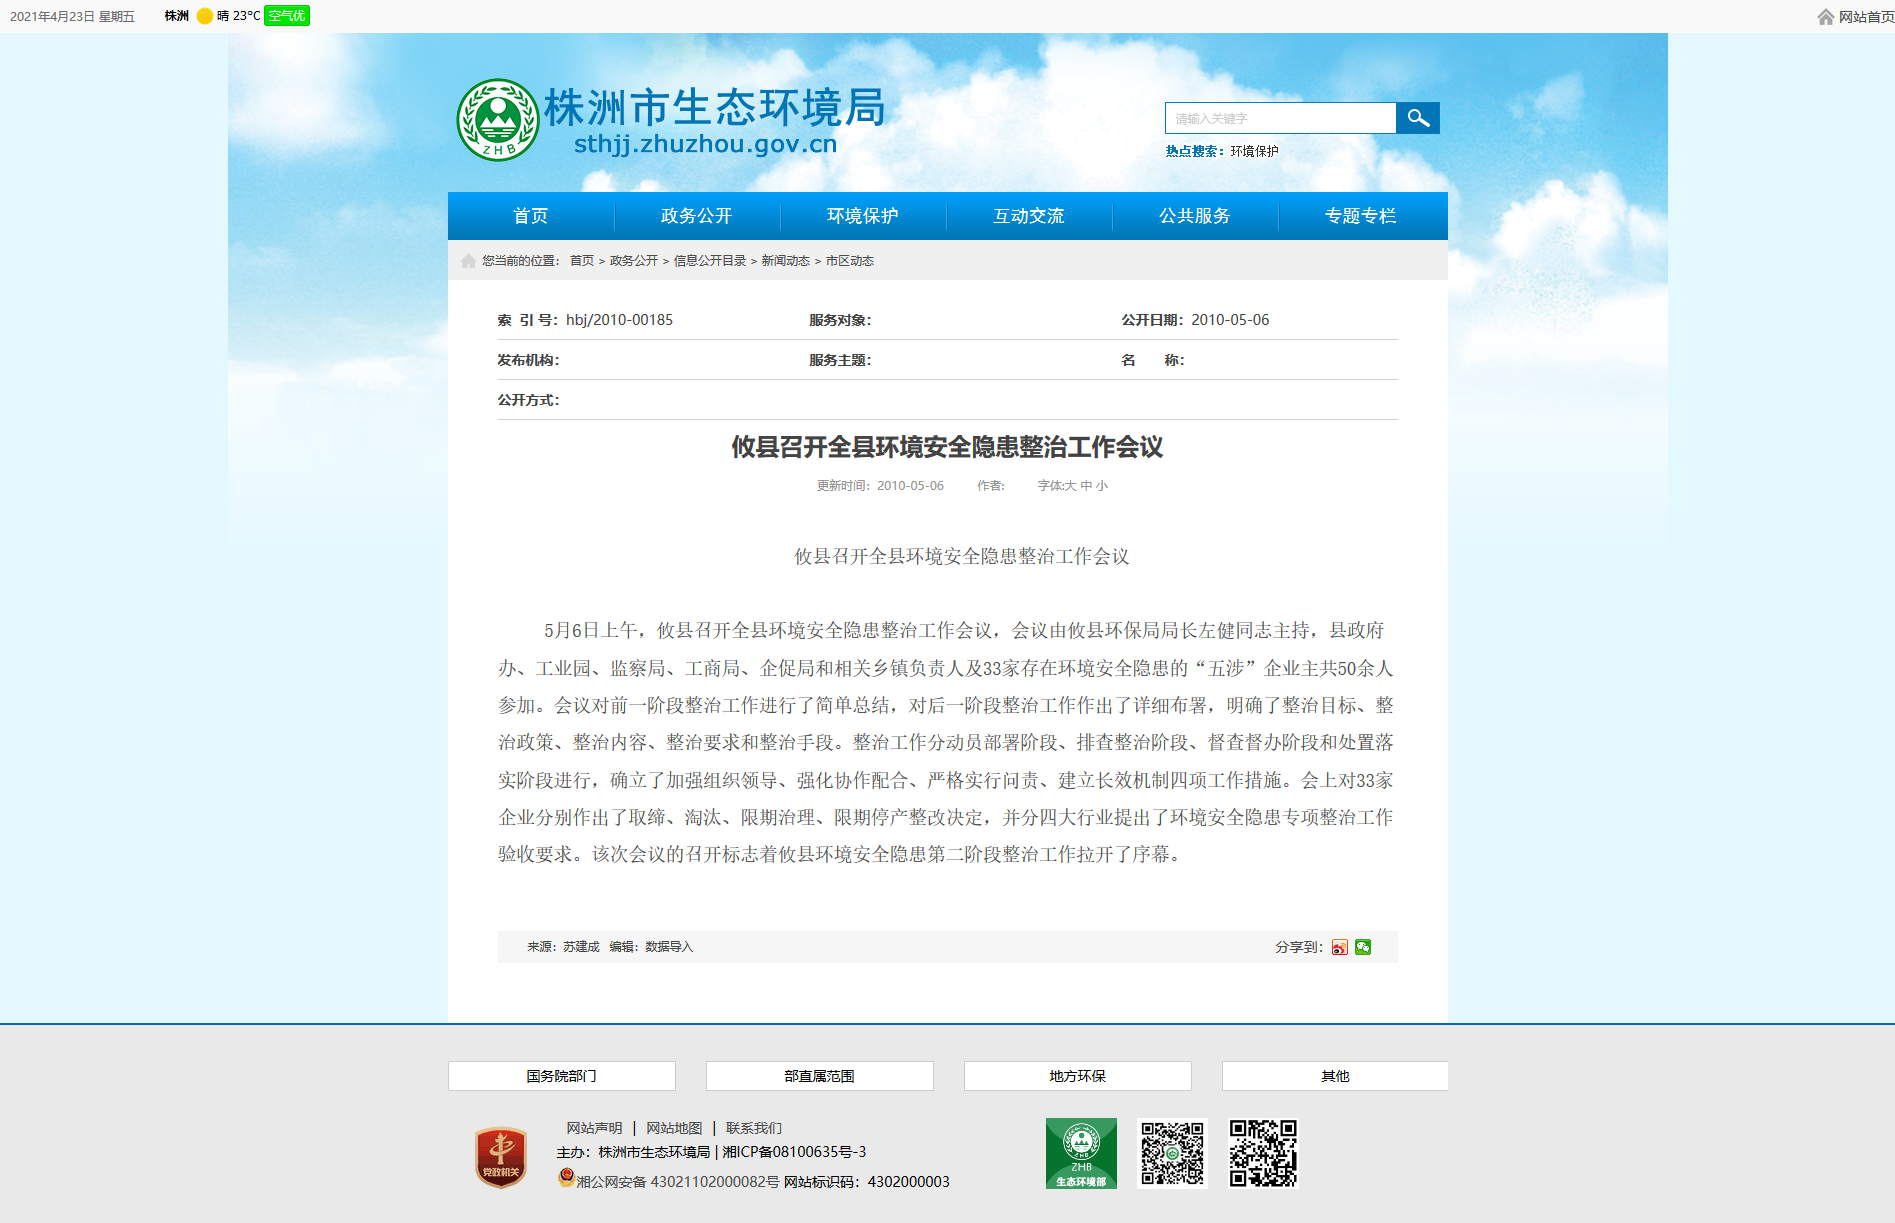
Task: Click the sthjj.zhuzhou.gov.cn domain text
Action: [706, 144]
